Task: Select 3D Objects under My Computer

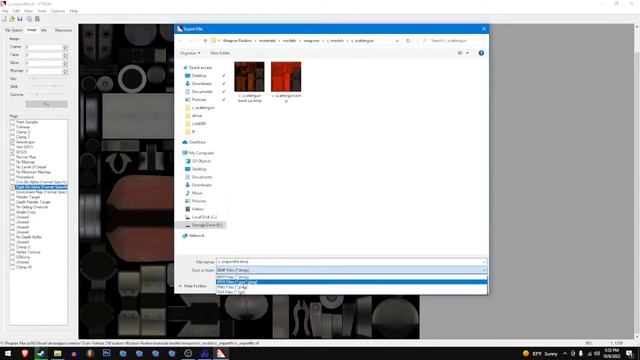Action: click(201, 161)
